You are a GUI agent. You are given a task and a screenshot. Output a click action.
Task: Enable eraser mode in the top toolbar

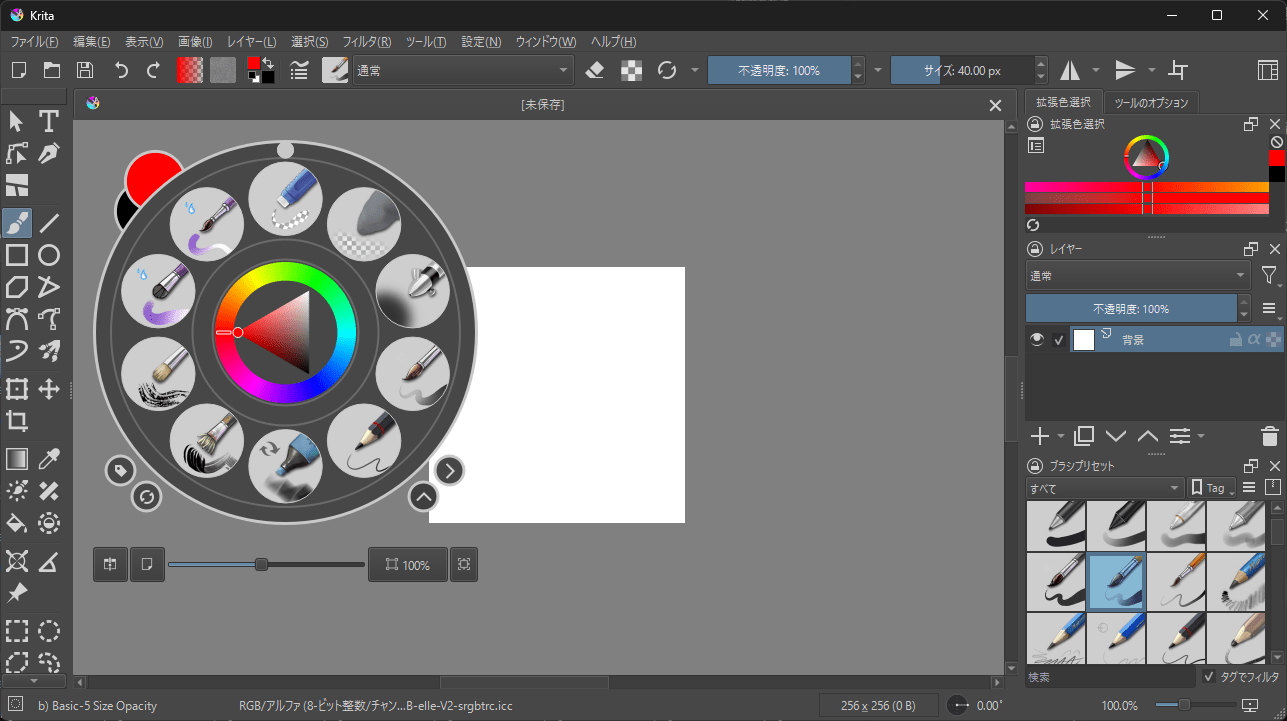point(596,70)
